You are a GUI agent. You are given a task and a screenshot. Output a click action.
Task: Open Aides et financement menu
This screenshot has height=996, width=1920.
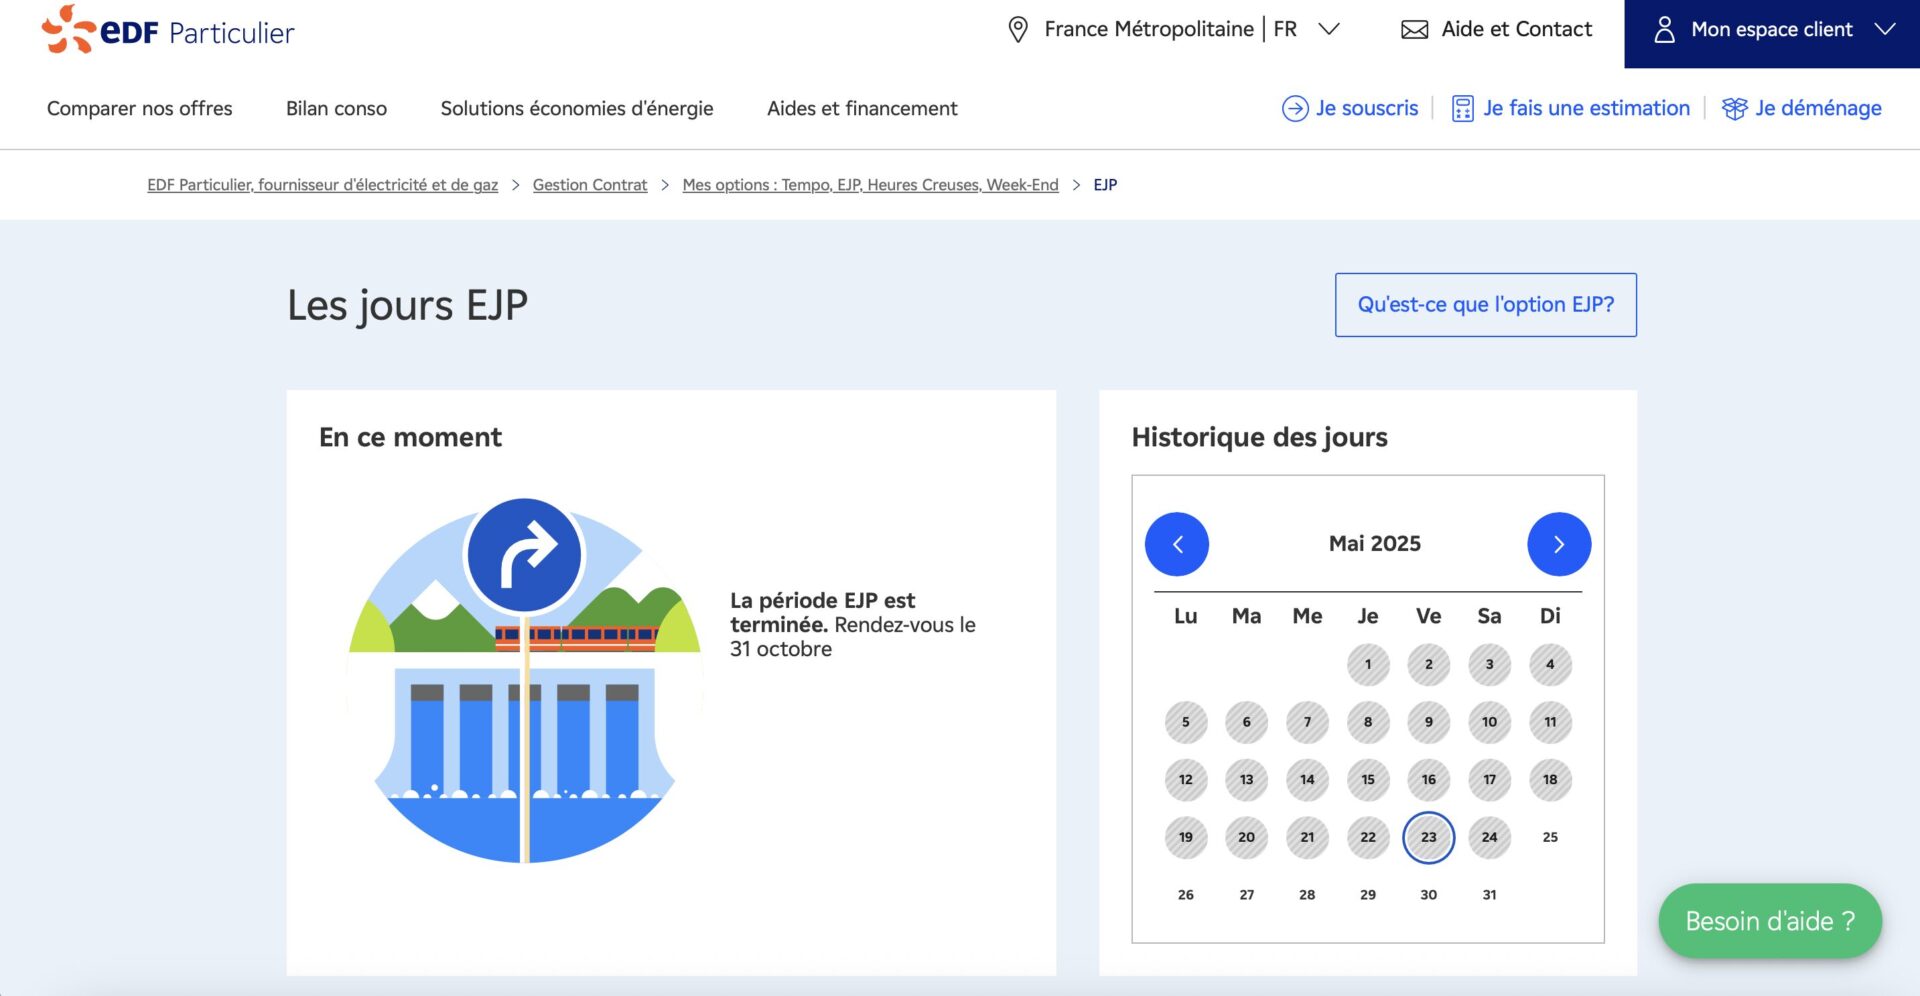[x=861, y=108]
